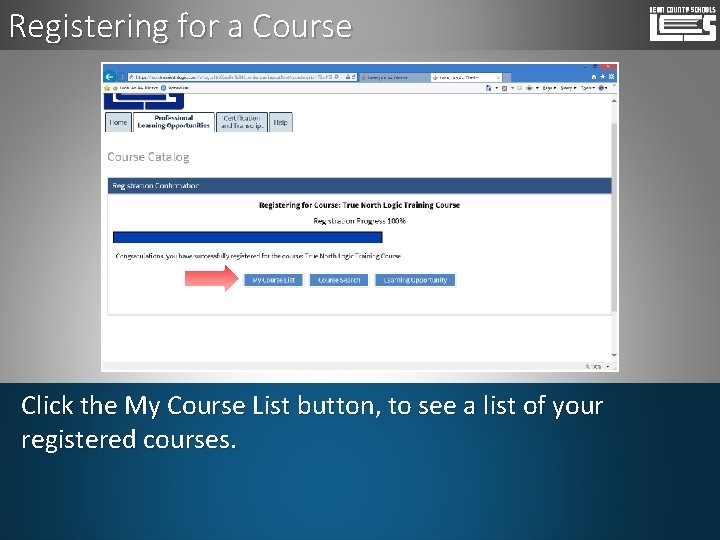Click the Course Catalog heading
Image resolution: width=720 pixels, height=540 pixels.
pyautogui.click(x=148, y=157)
